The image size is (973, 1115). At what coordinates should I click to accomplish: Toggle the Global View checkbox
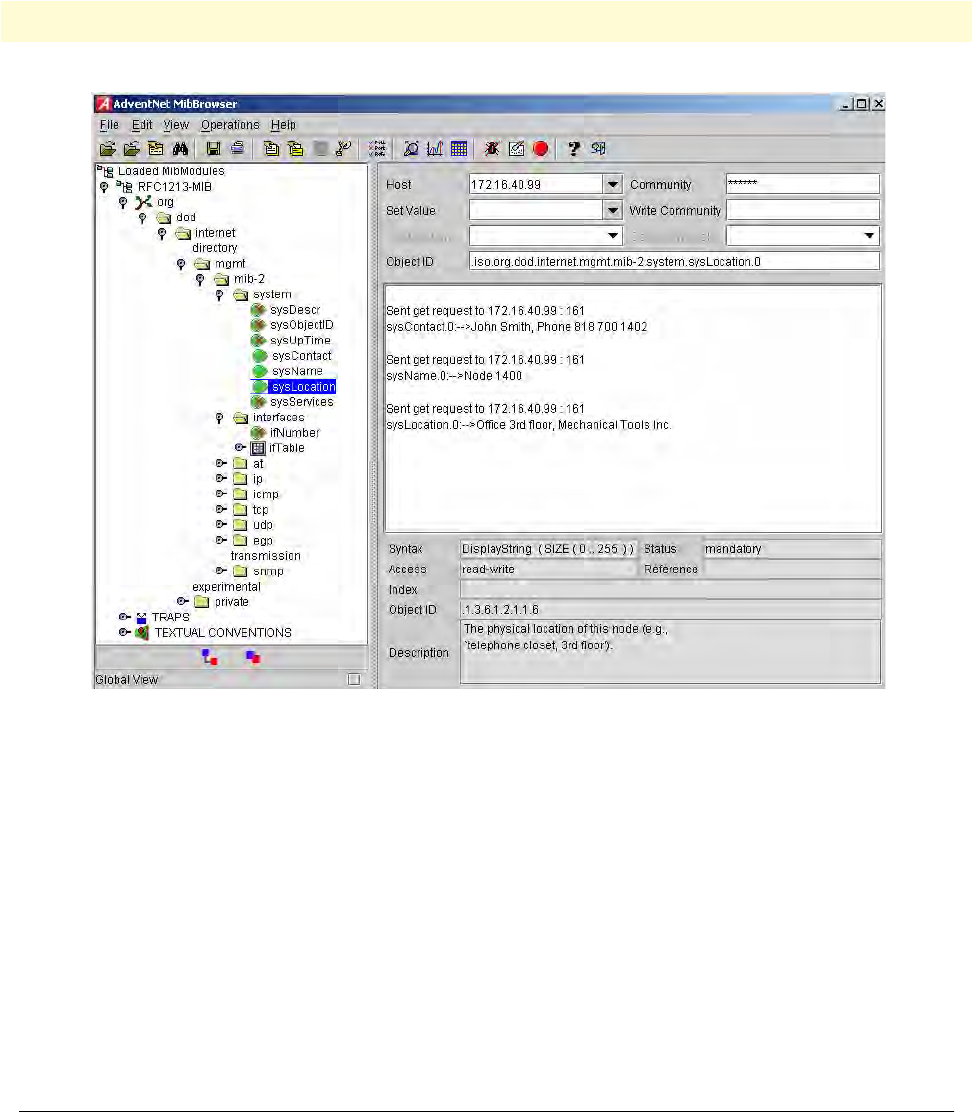pyautogui.click(x=353, y=679)
